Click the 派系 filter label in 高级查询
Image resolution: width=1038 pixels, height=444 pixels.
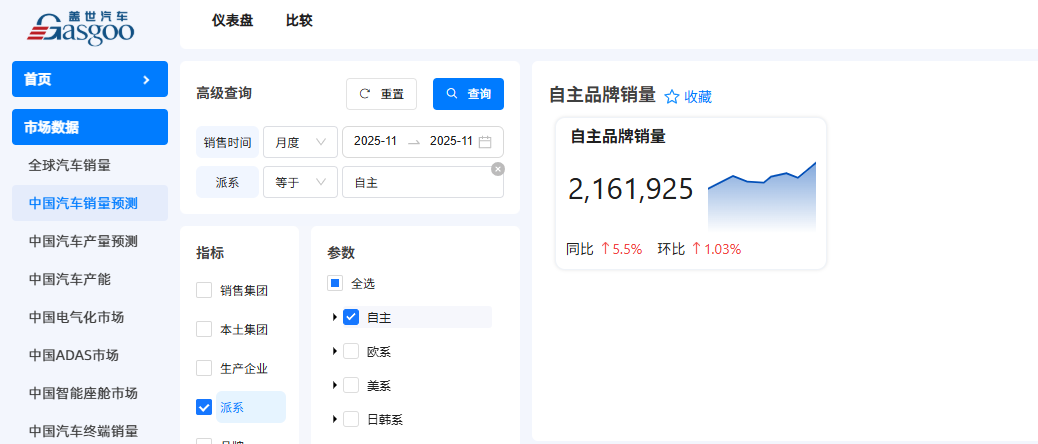pos(227,182)
